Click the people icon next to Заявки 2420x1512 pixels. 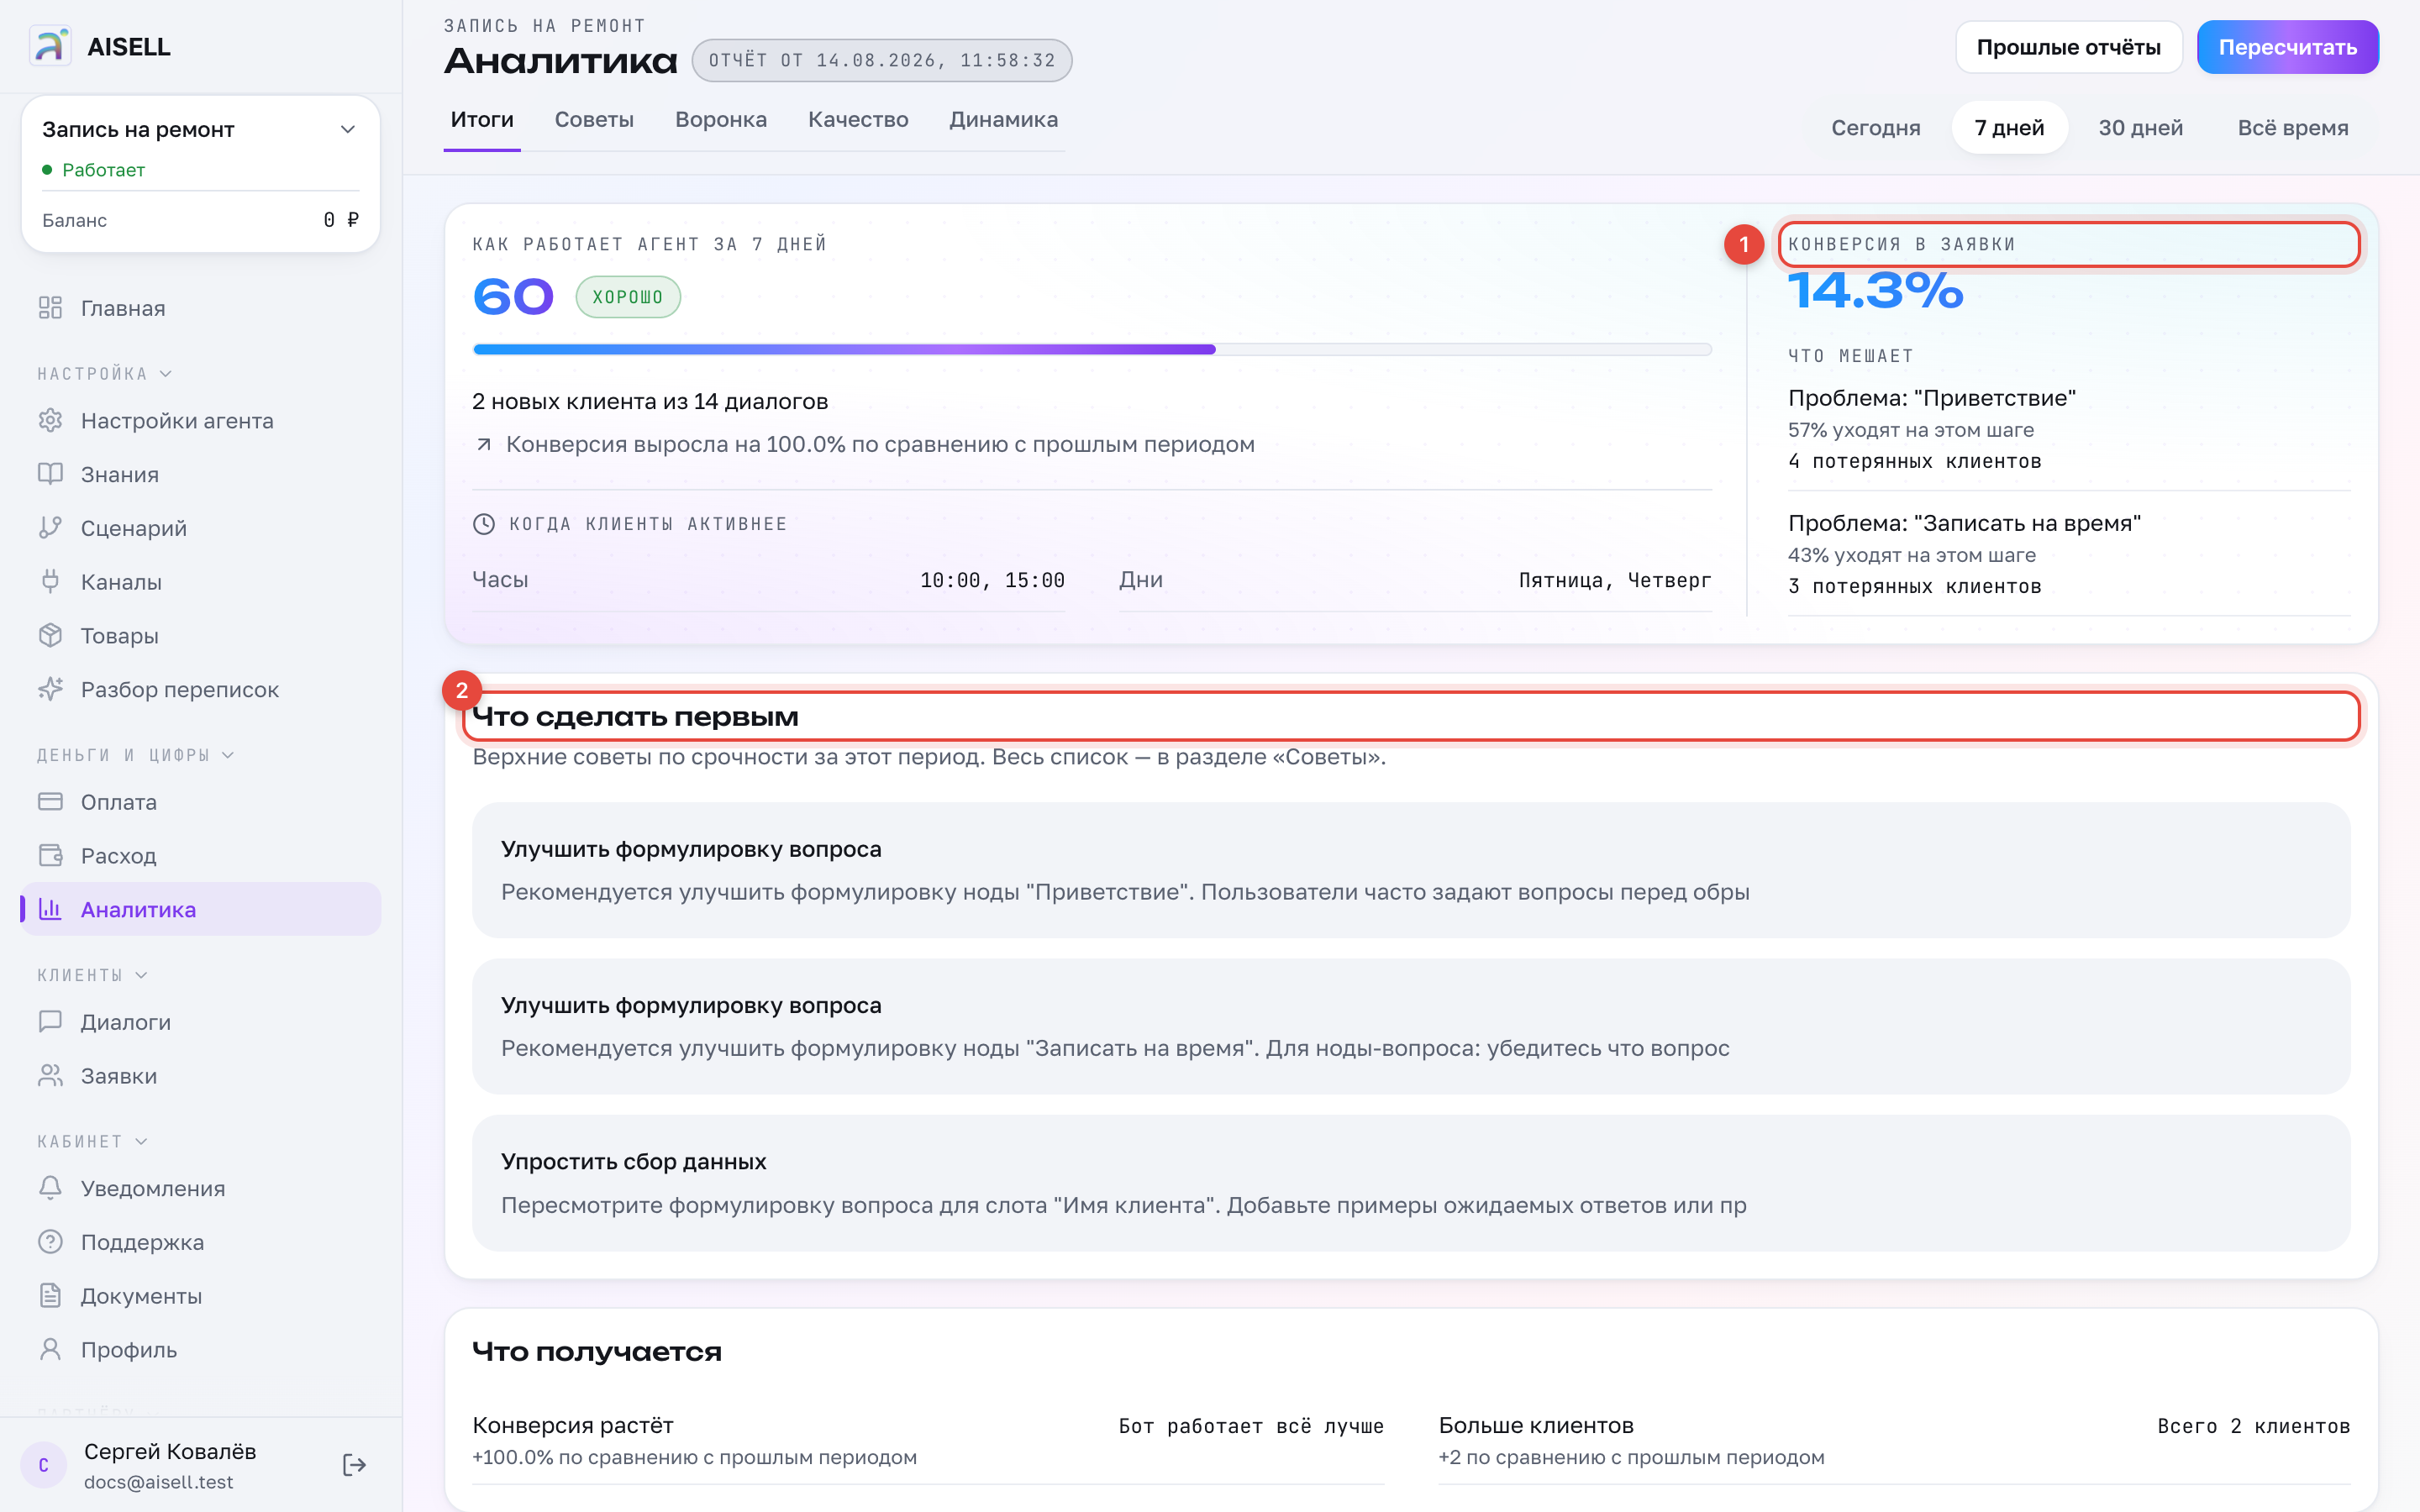[x=50, y=1076]
